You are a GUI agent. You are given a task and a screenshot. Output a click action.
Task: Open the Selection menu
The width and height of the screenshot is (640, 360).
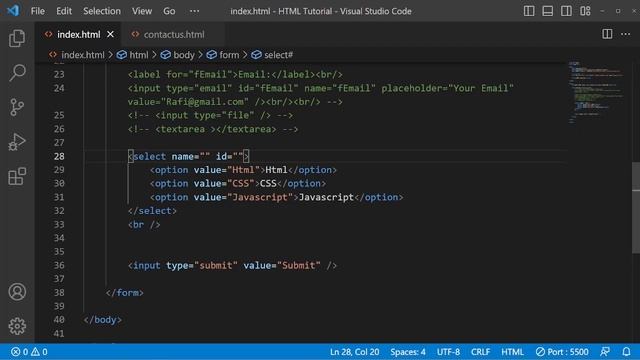tap(102, 11)
